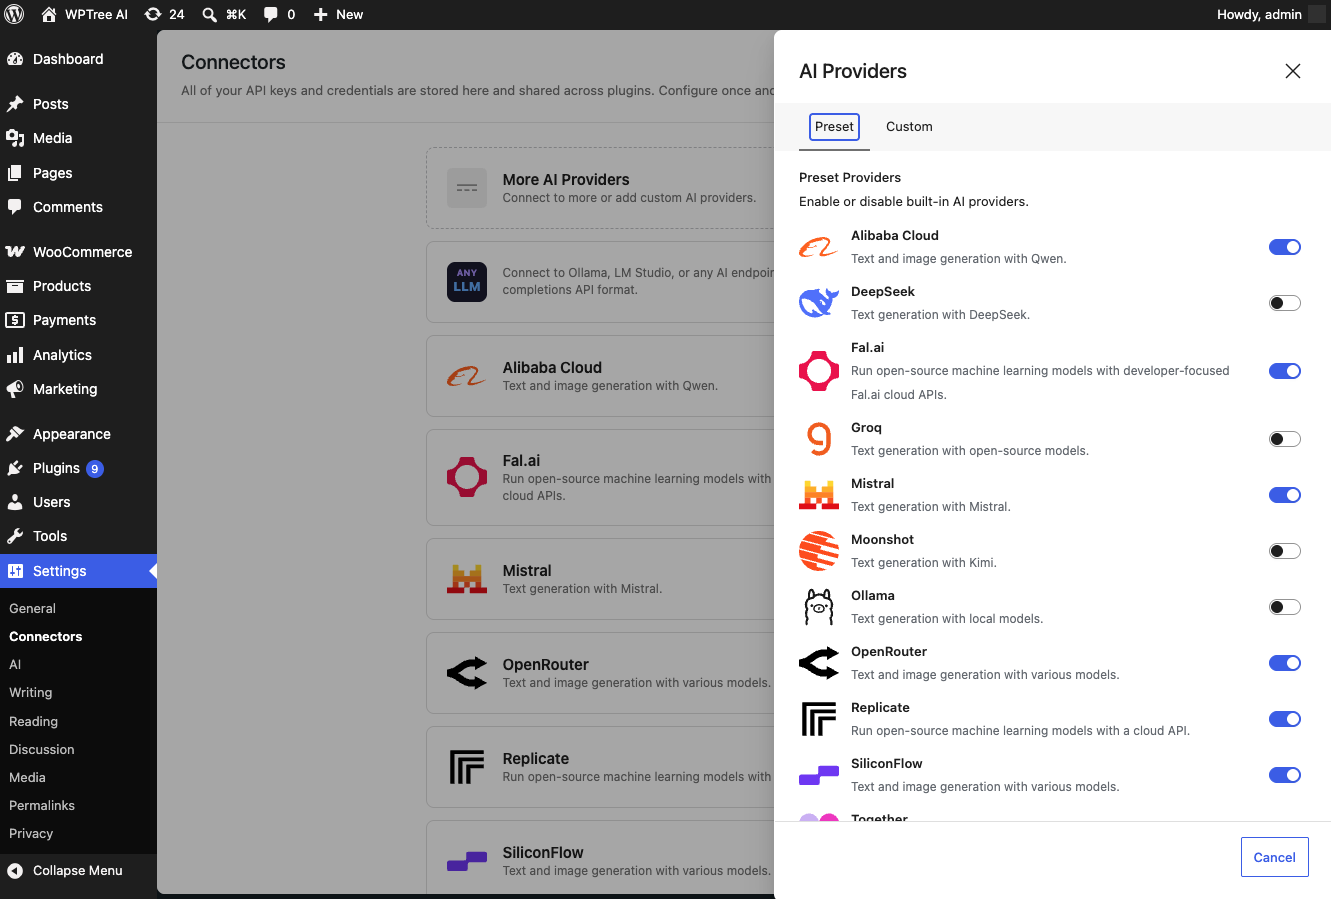The image size is (1331, 899).
Task: Click the SiliconFlow logo on the Connectors page
Action: tap(467, 861)
